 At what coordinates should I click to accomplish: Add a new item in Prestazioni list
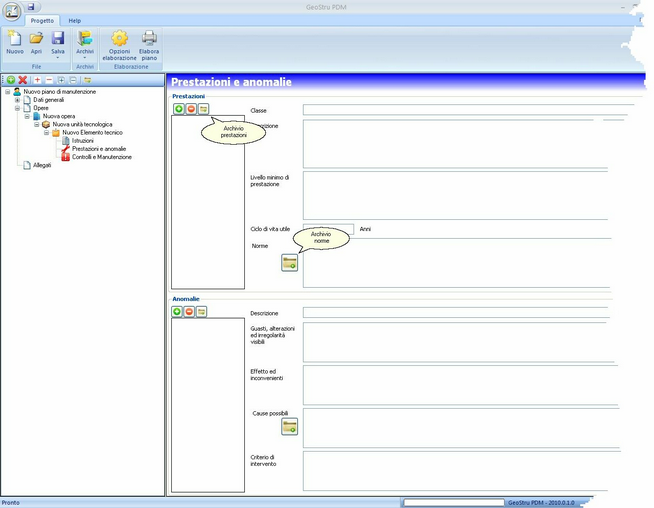[179, 109]
